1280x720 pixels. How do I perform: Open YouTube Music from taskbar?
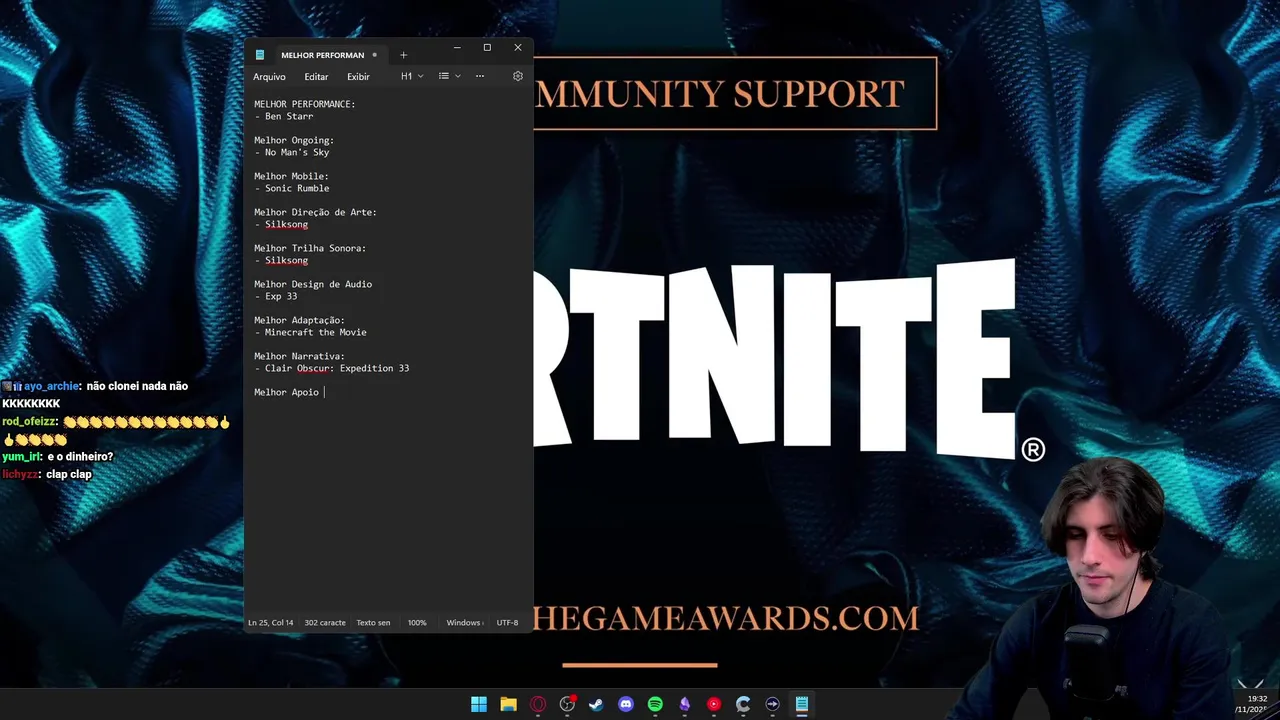(714, 704)
